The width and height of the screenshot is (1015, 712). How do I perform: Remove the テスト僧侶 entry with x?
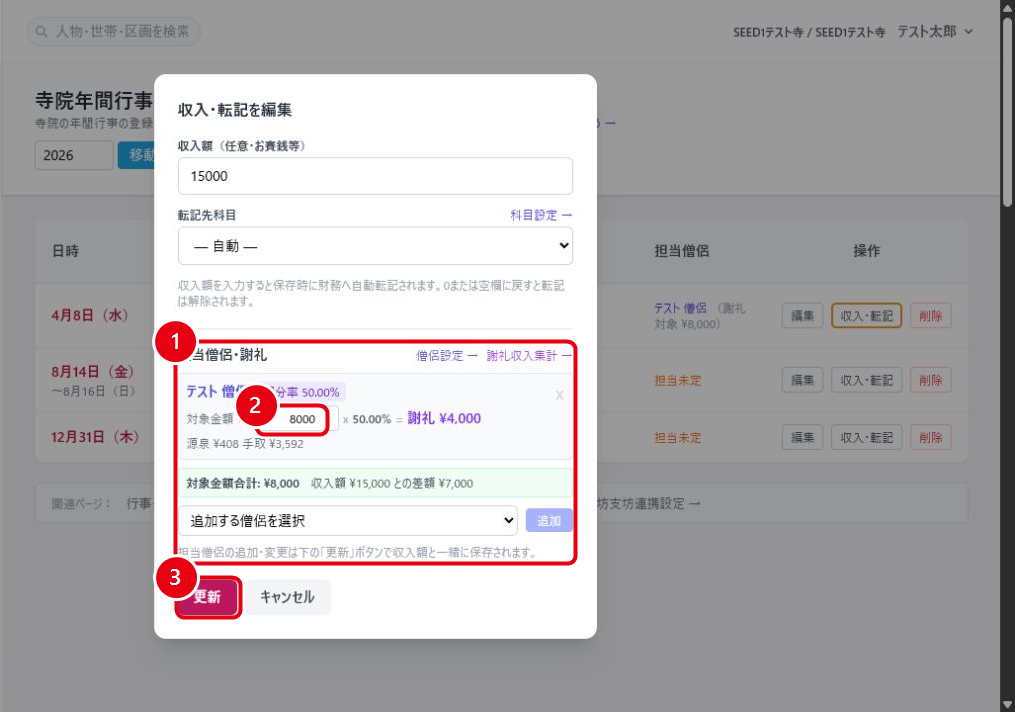[x=559, y=395]
